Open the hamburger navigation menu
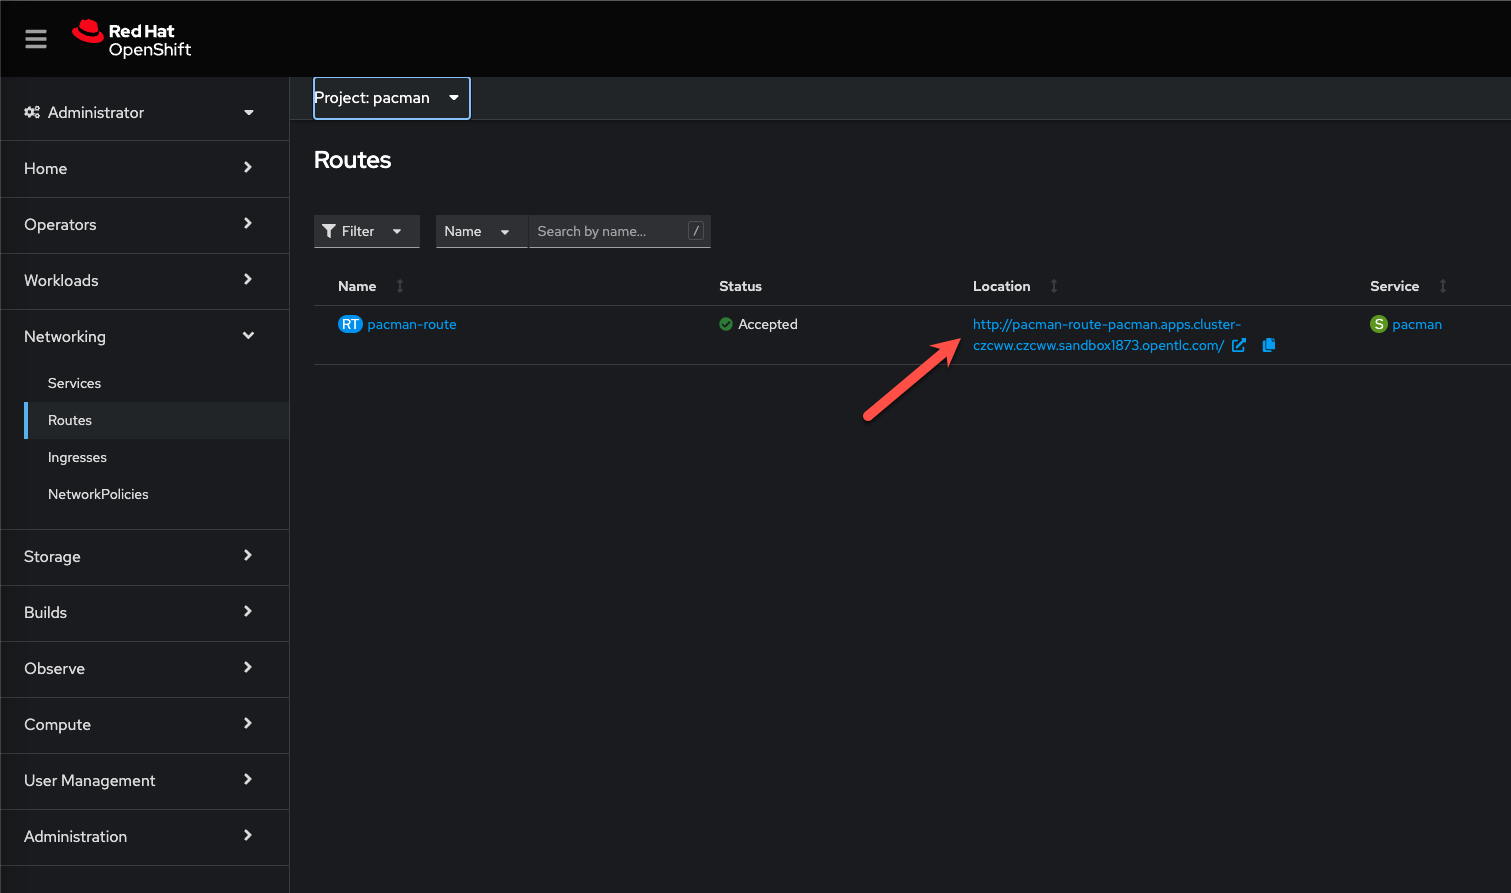 click(36, 39)
